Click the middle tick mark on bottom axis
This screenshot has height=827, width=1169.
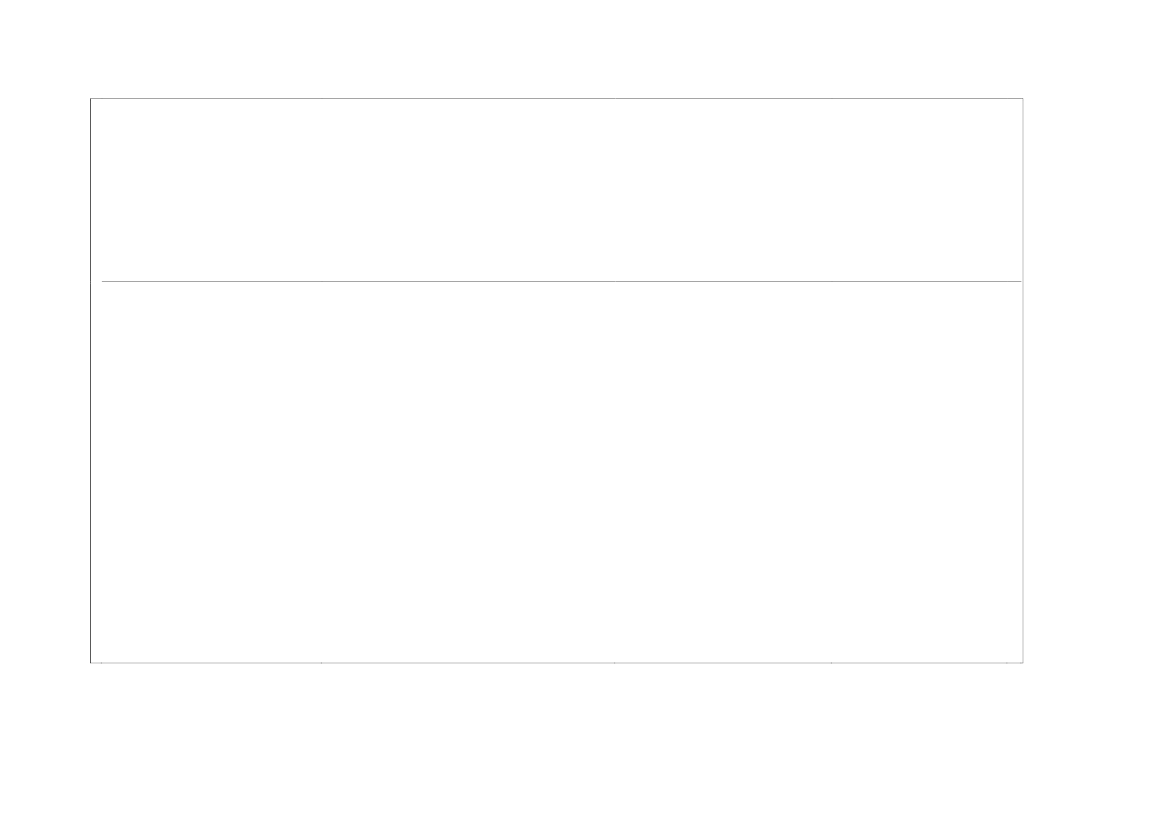[614, 663]
